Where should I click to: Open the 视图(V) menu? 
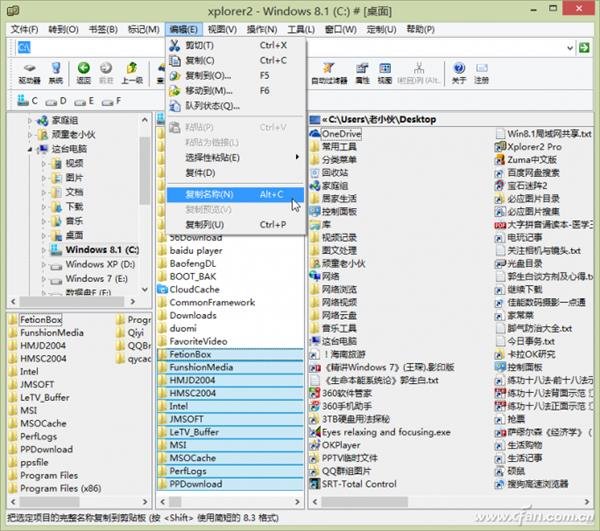click(222, 29)
